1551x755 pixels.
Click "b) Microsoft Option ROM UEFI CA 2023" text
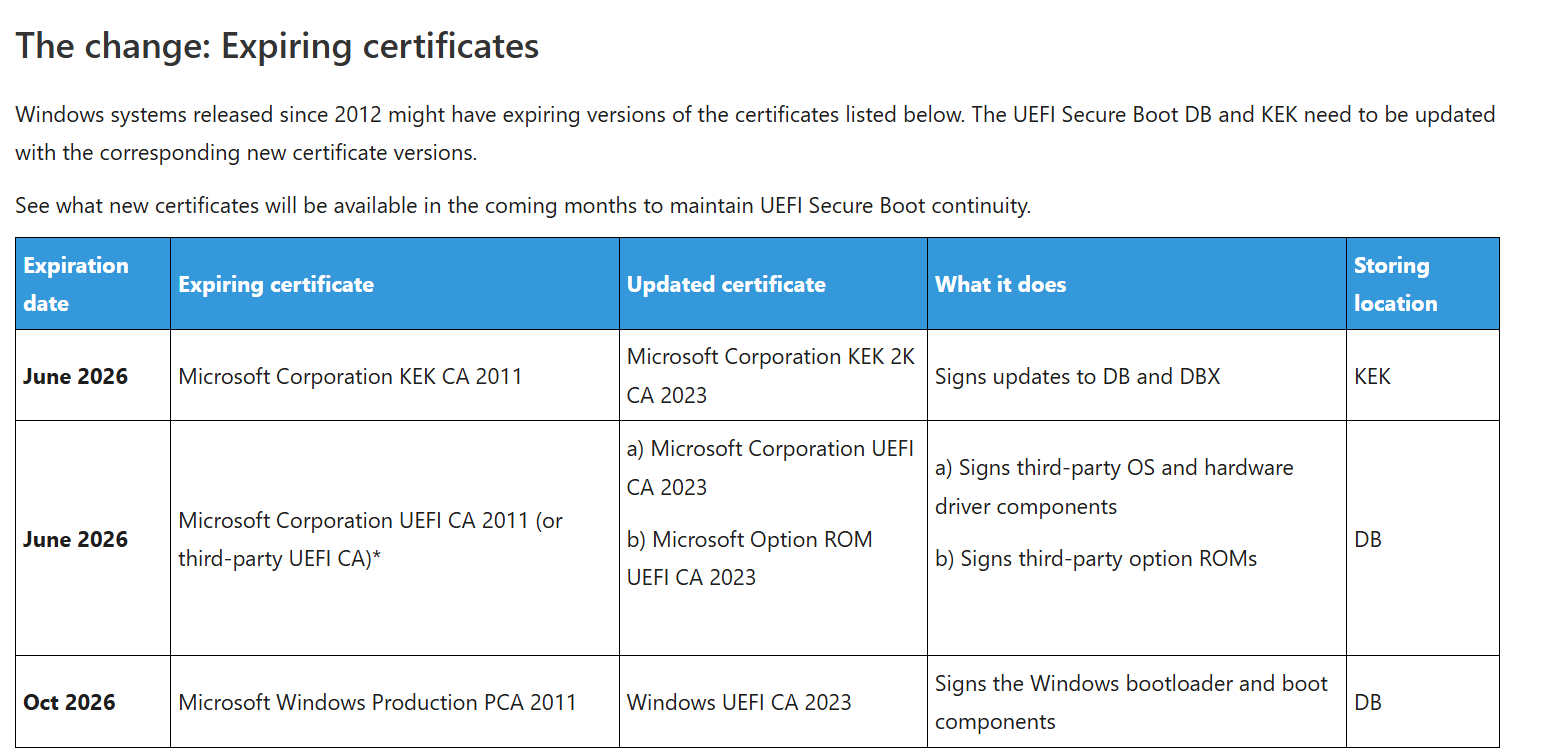tap(749, 558)
